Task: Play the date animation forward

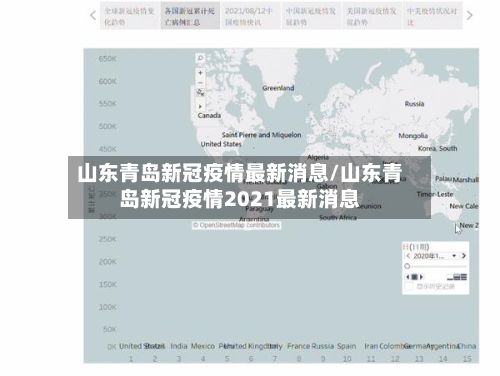Action: (x=421, y=277)
